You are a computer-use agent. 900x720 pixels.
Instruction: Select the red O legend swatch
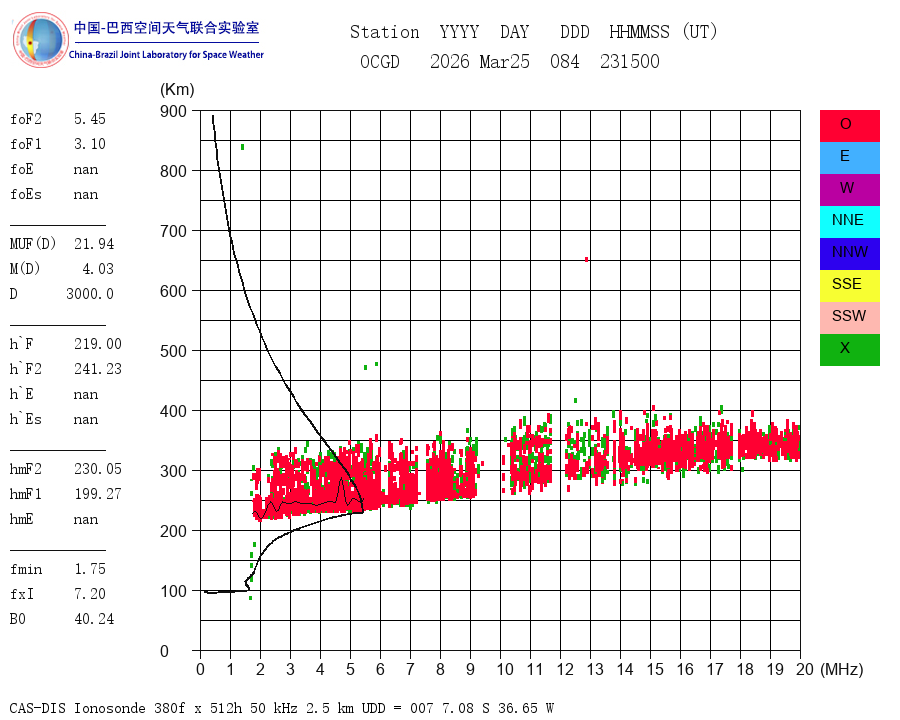point(849,126)
